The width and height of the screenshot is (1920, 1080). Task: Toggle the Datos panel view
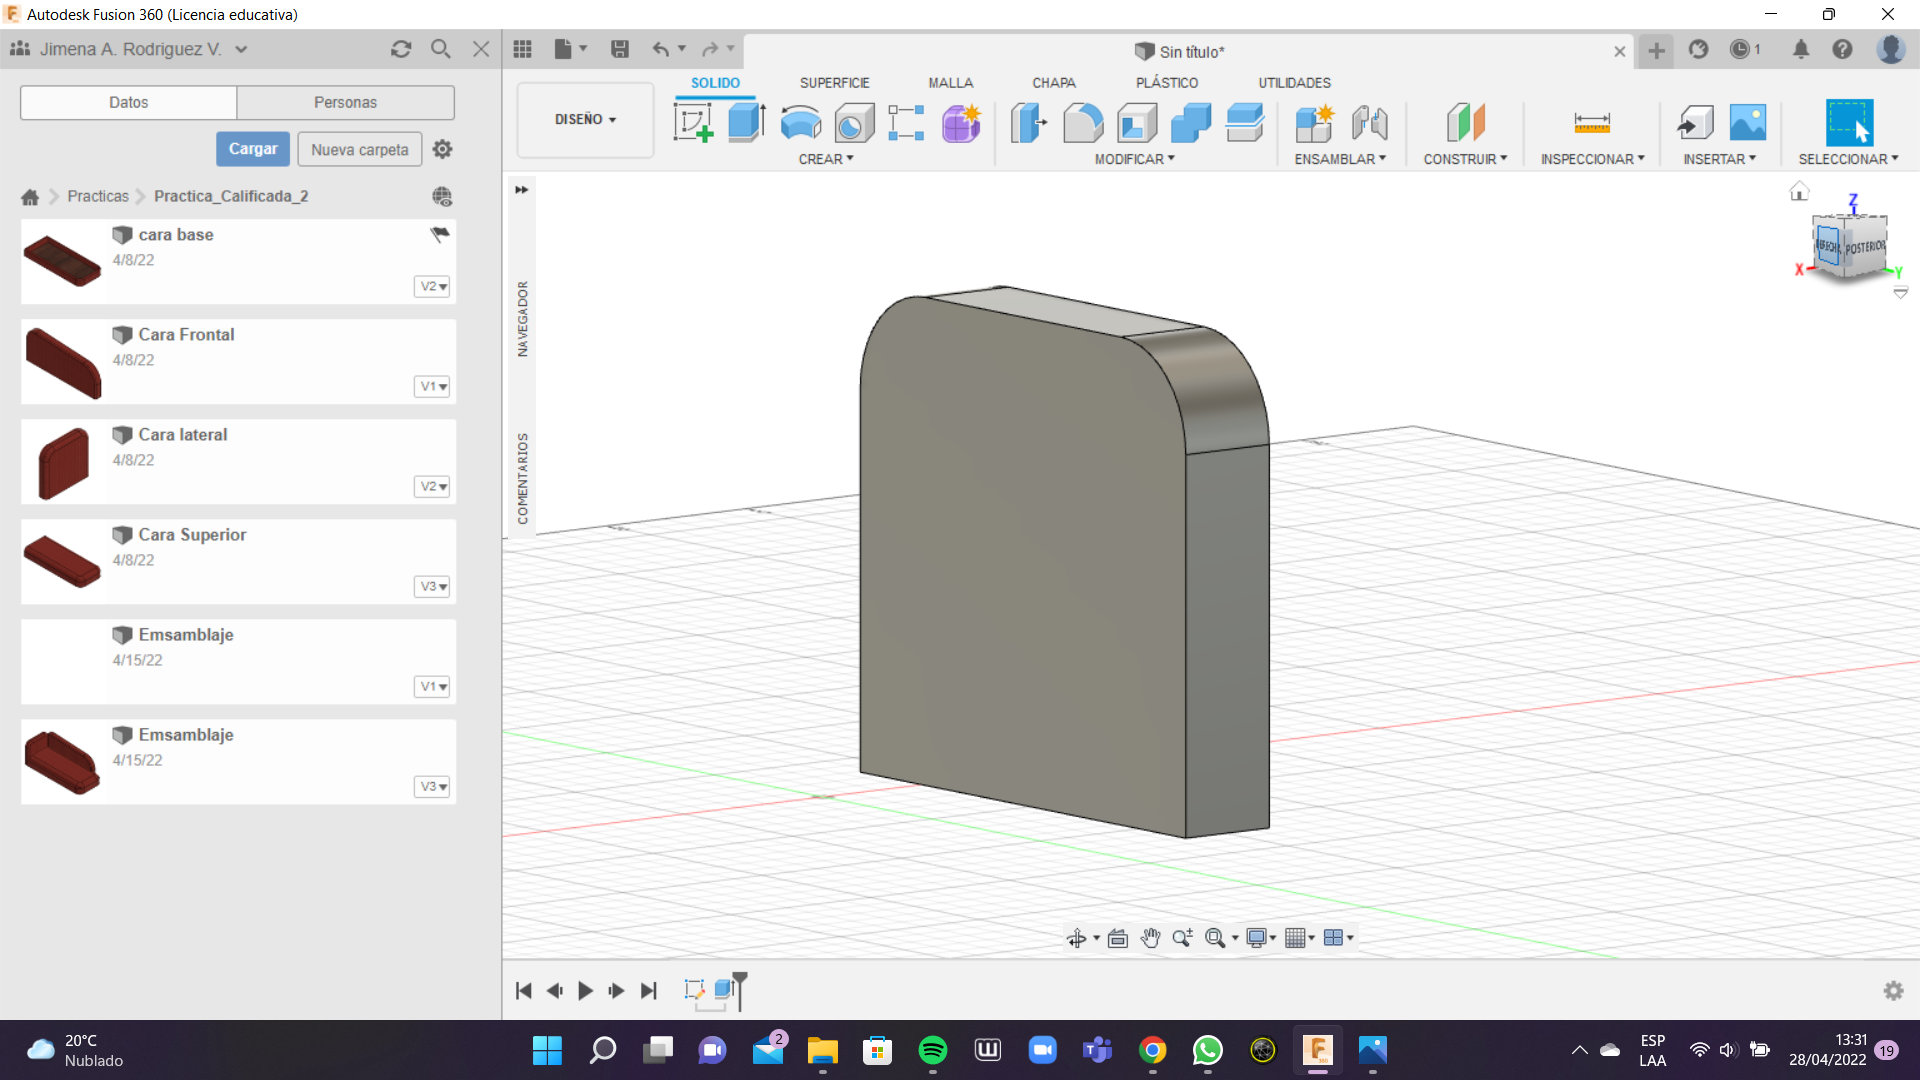[128, 102]
